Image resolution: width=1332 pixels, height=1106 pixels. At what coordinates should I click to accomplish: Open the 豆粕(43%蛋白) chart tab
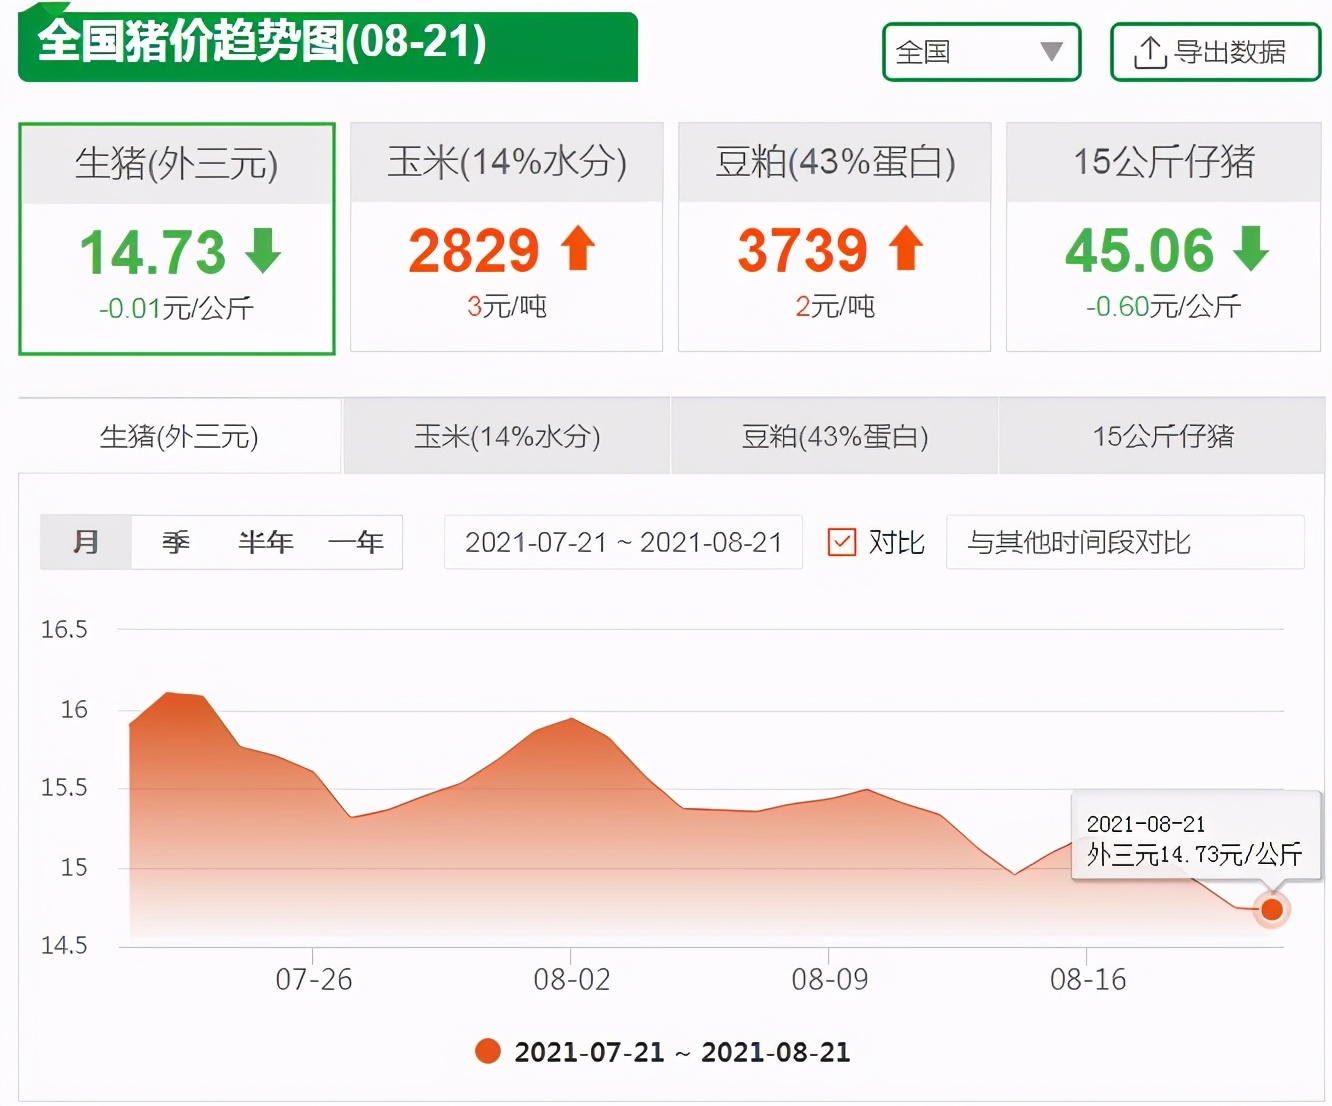pos(833,436)
